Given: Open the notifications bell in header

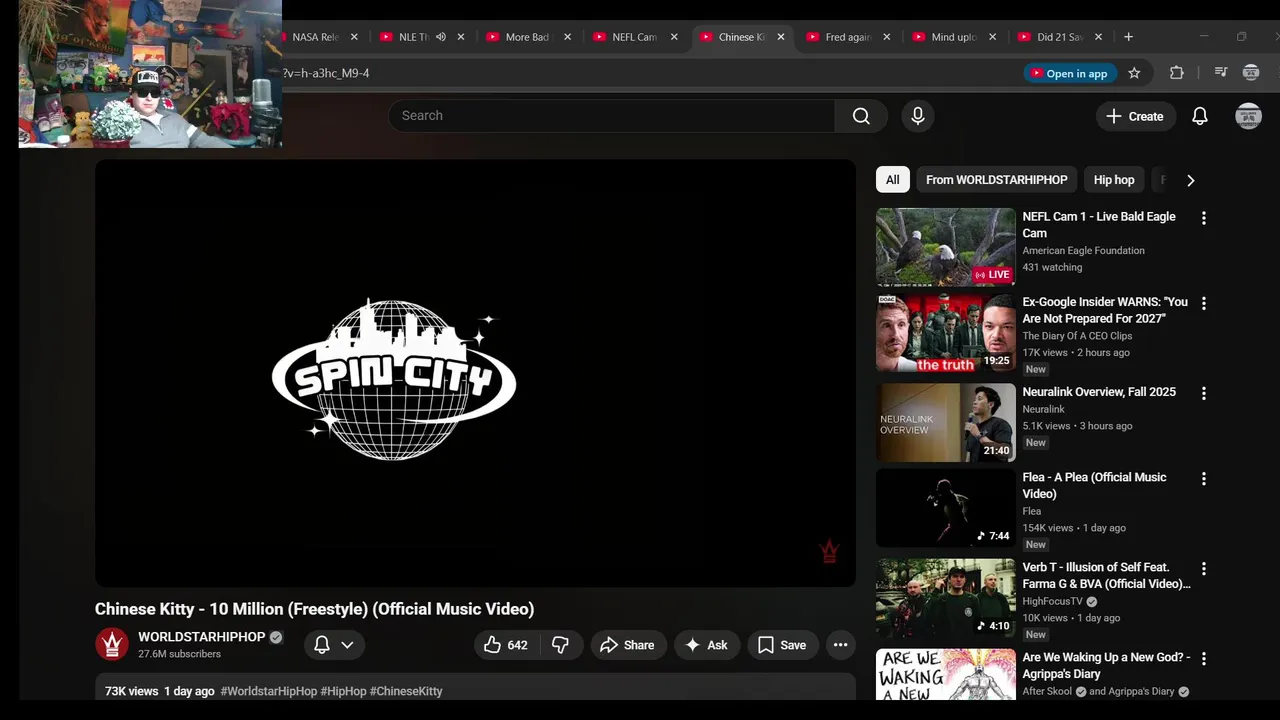Looking at the screenshot, I should click(1200, 116).
